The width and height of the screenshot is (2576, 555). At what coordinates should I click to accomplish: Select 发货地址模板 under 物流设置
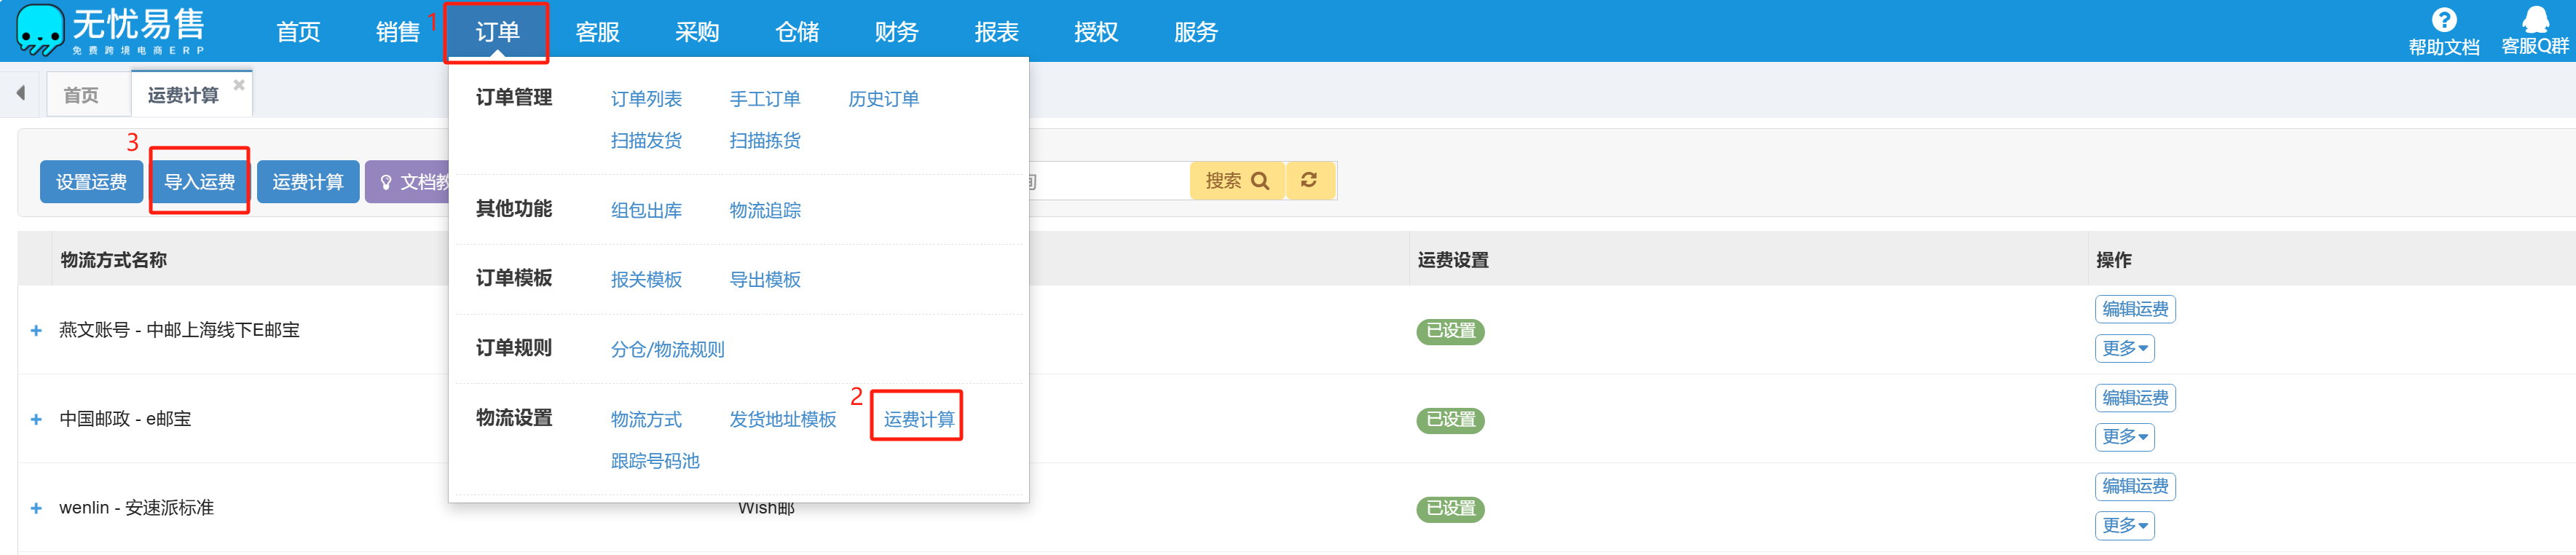[x=783, y=420]
